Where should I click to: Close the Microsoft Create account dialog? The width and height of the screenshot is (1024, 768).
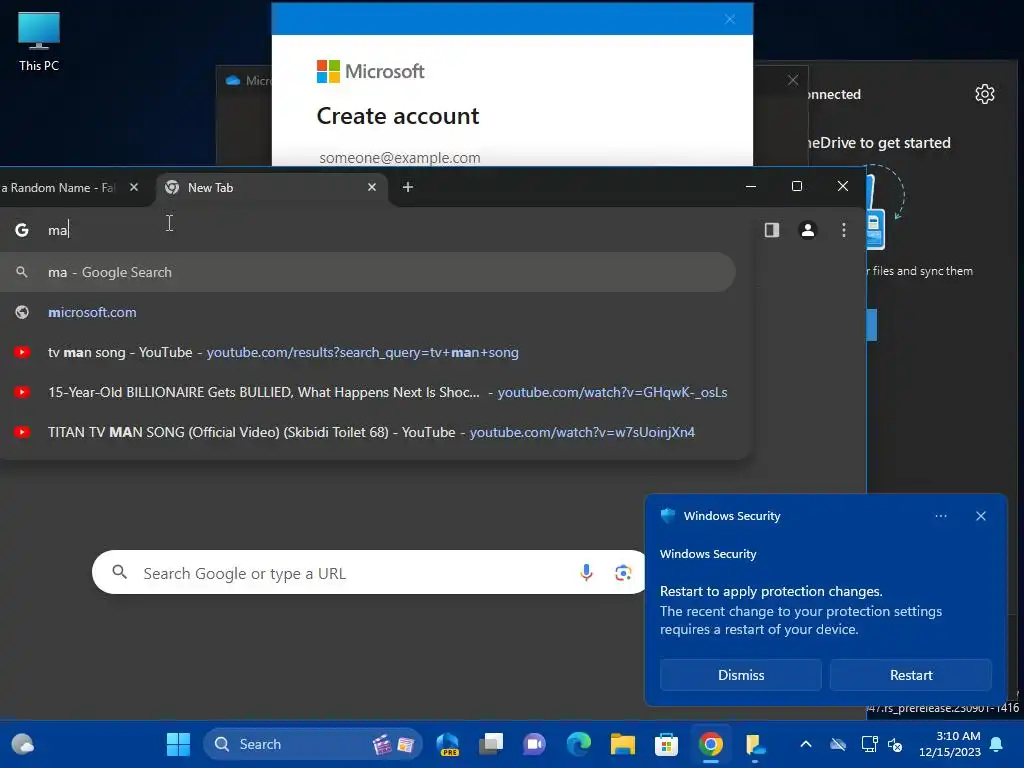[729, 19]
